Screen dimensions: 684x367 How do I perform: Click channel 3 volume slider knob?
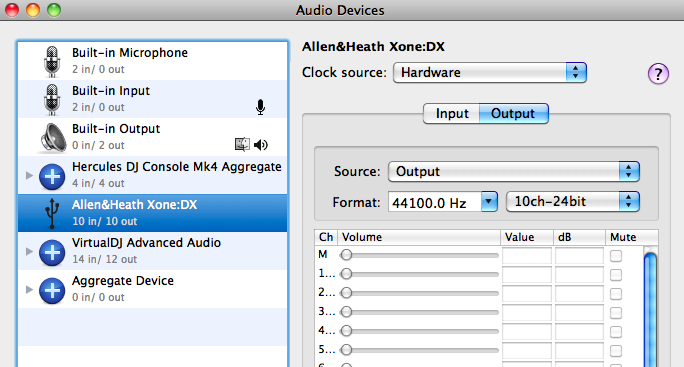346,312
